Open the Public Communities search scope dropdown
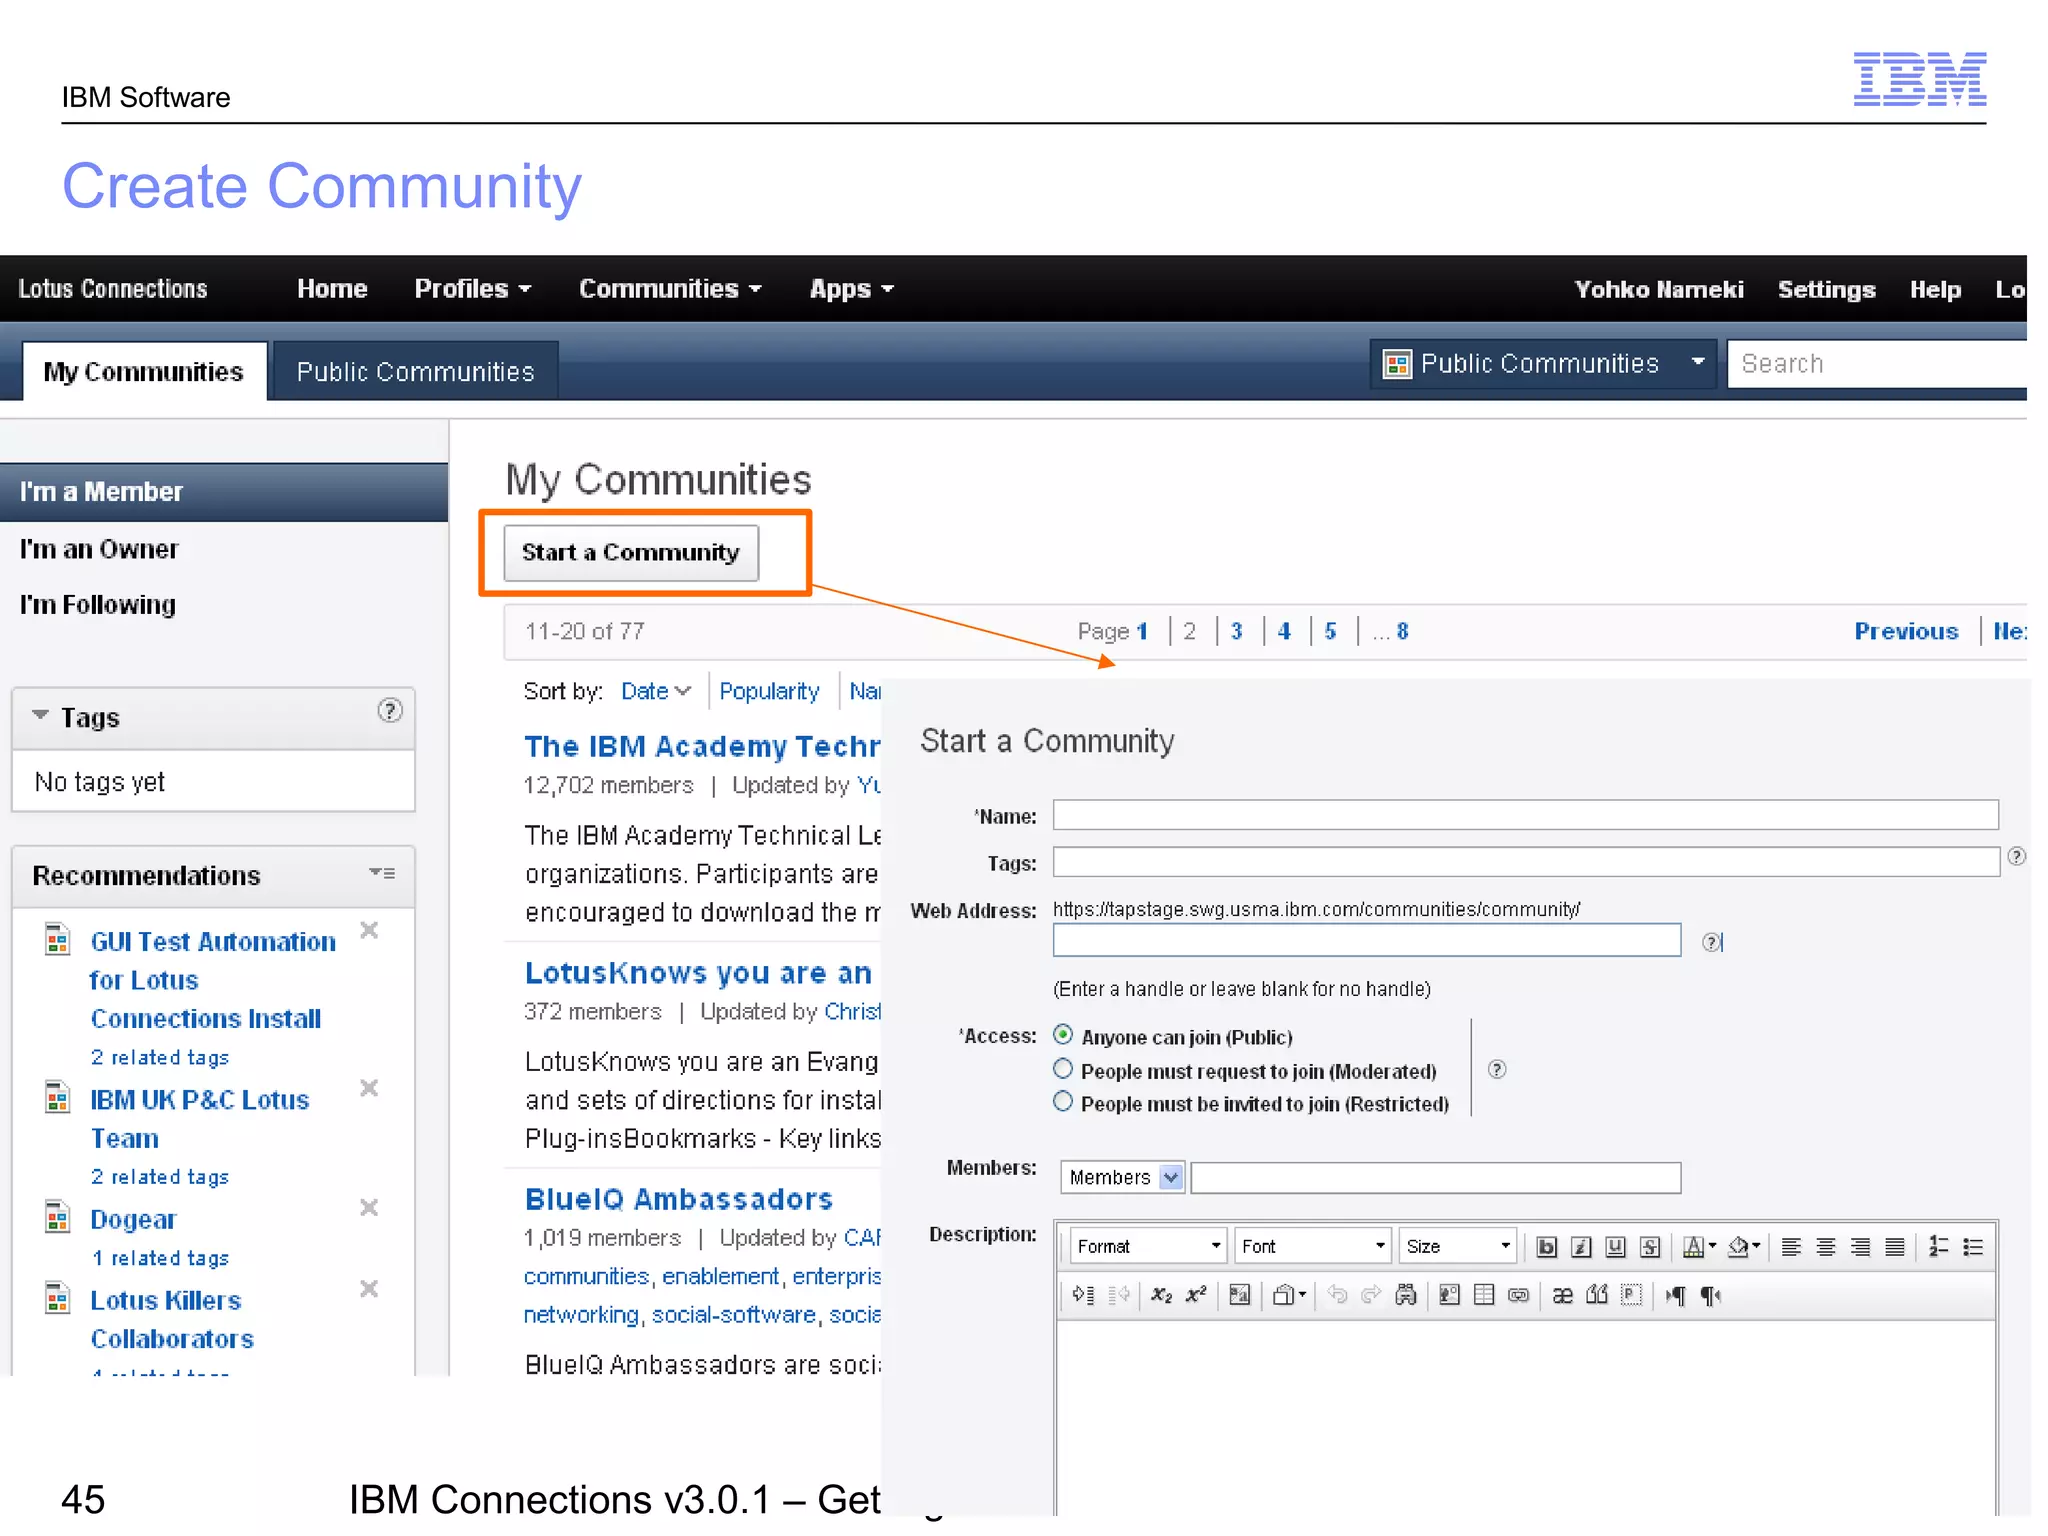2048x1536 pixels. click(x=1543, y=363)
